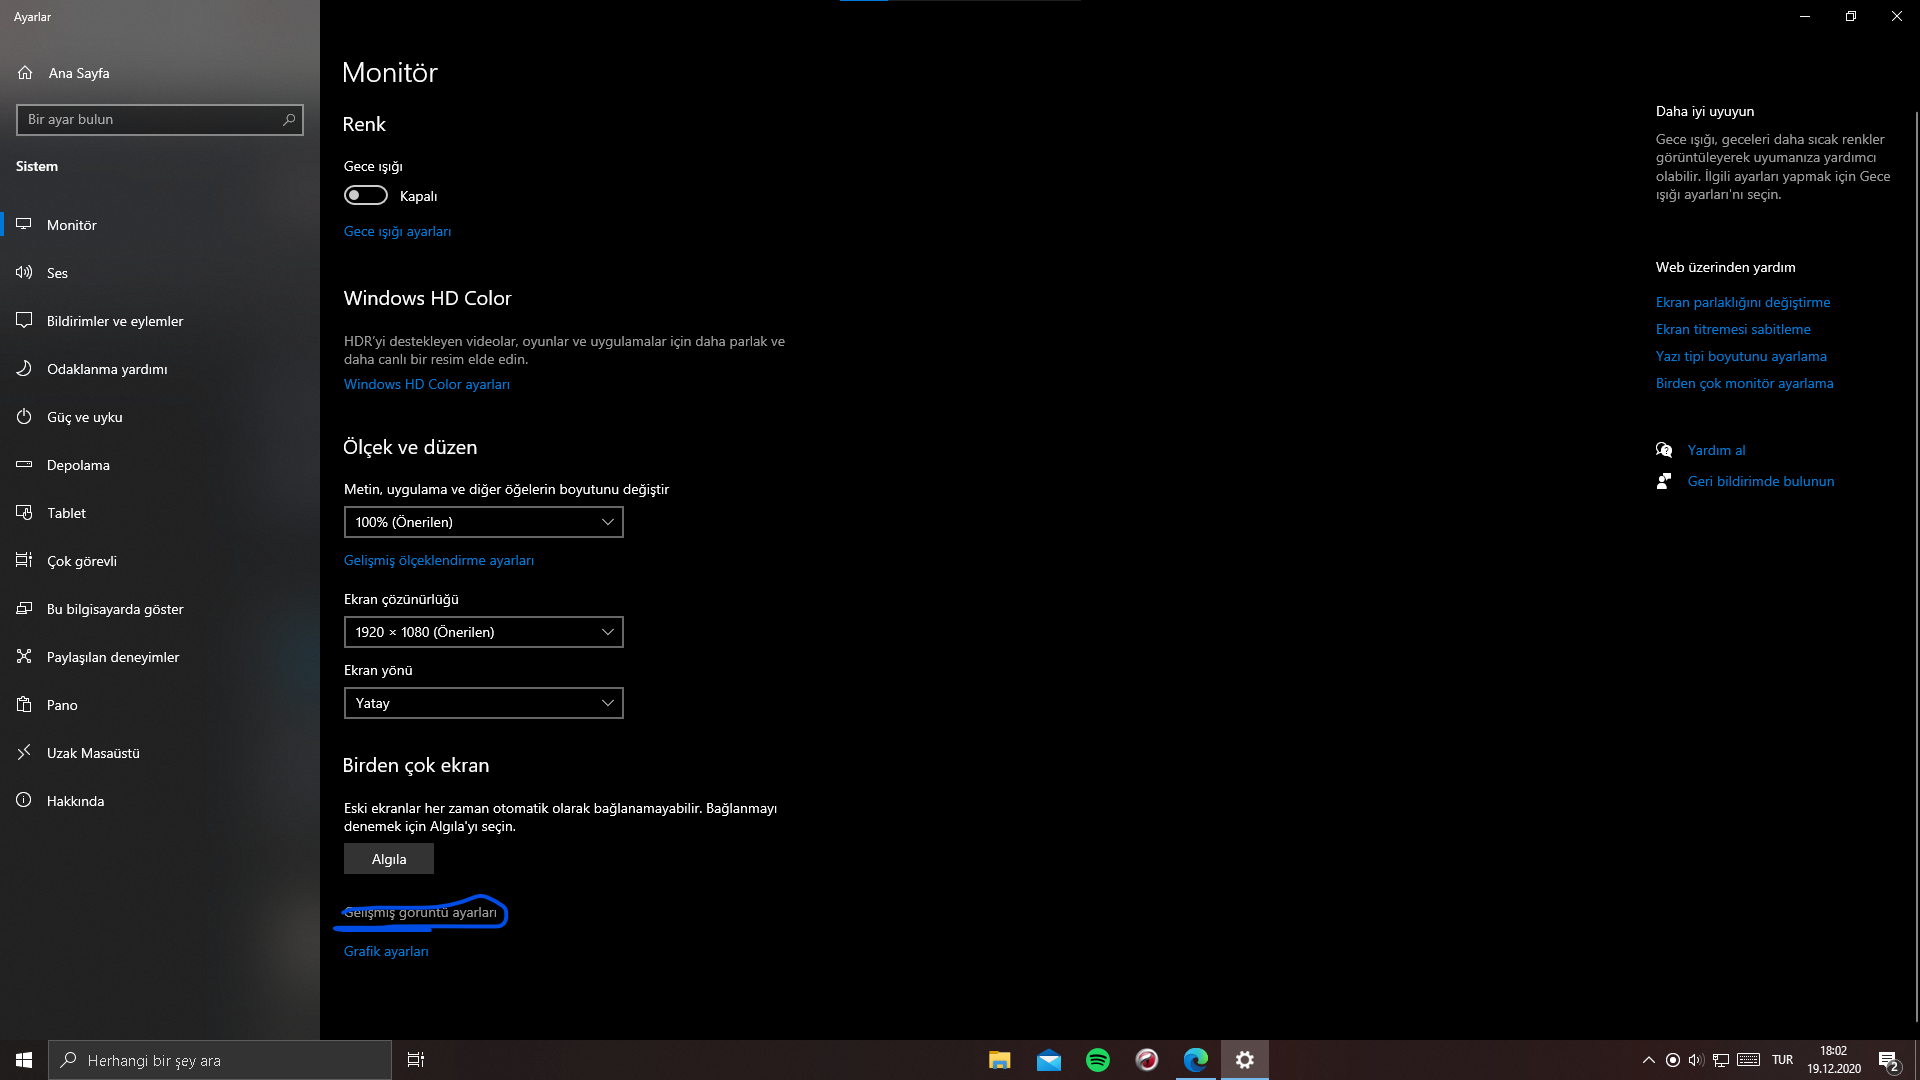Click the Ses speaker icon in sidebar
Viewport: 1920px width, 1080px height.
(x=24, y=273)
